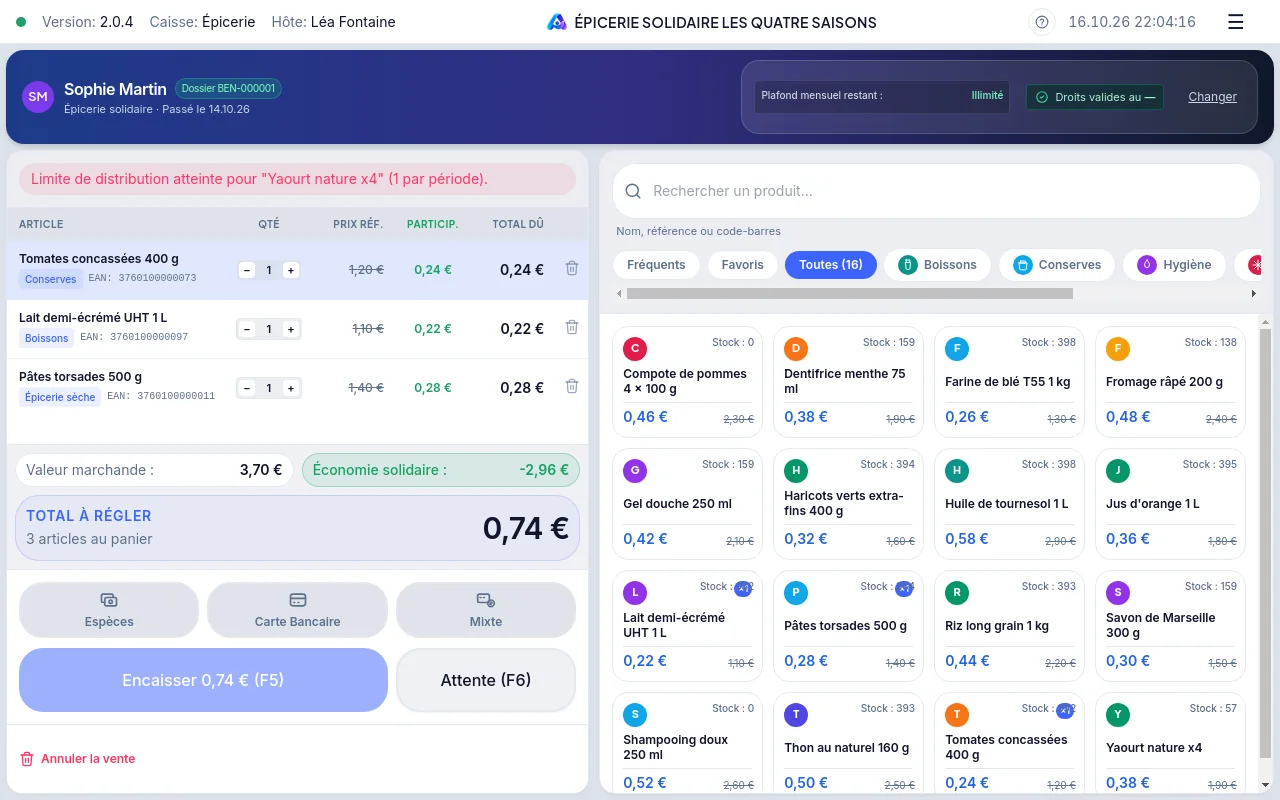This screenshot has width=1280, height=800.
Task: Add Compote de pommes 4 × 100 g
Action: click(687, 382)
